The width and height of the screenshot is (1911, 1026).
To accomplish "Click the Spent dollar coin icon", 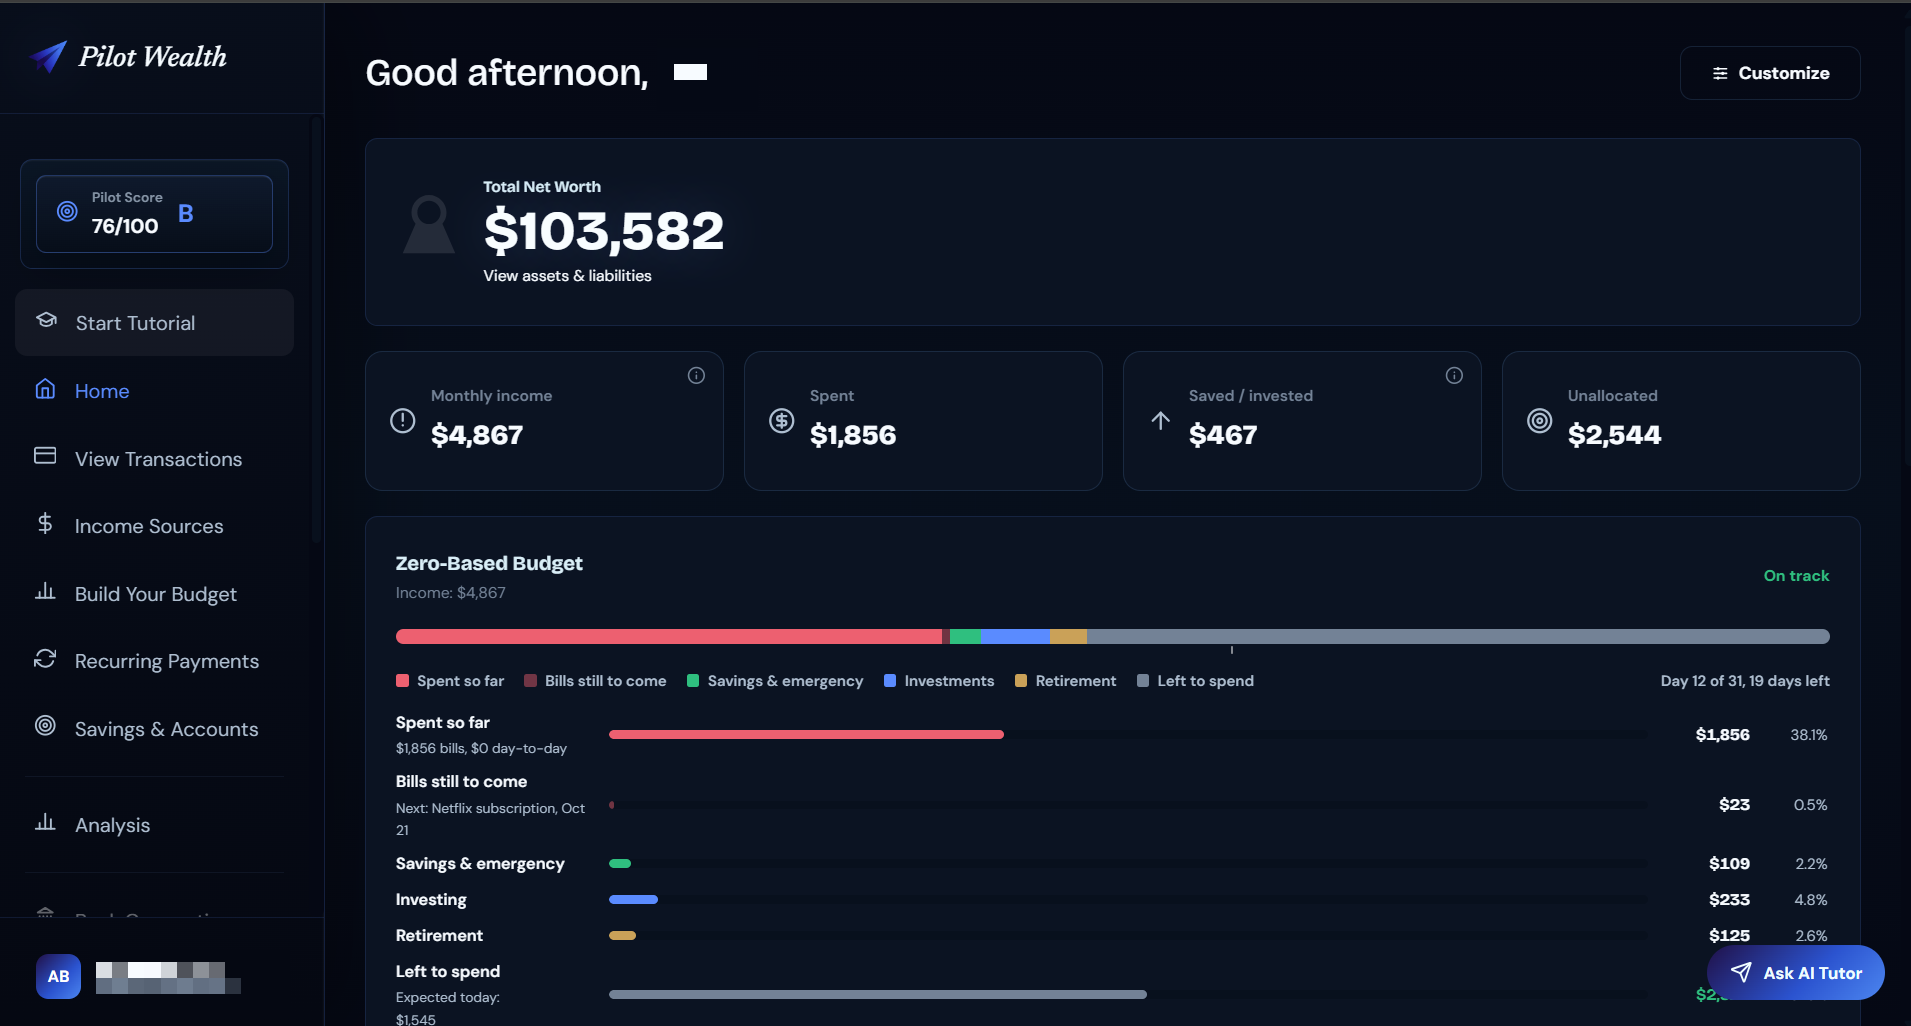I will coord(781,421).
